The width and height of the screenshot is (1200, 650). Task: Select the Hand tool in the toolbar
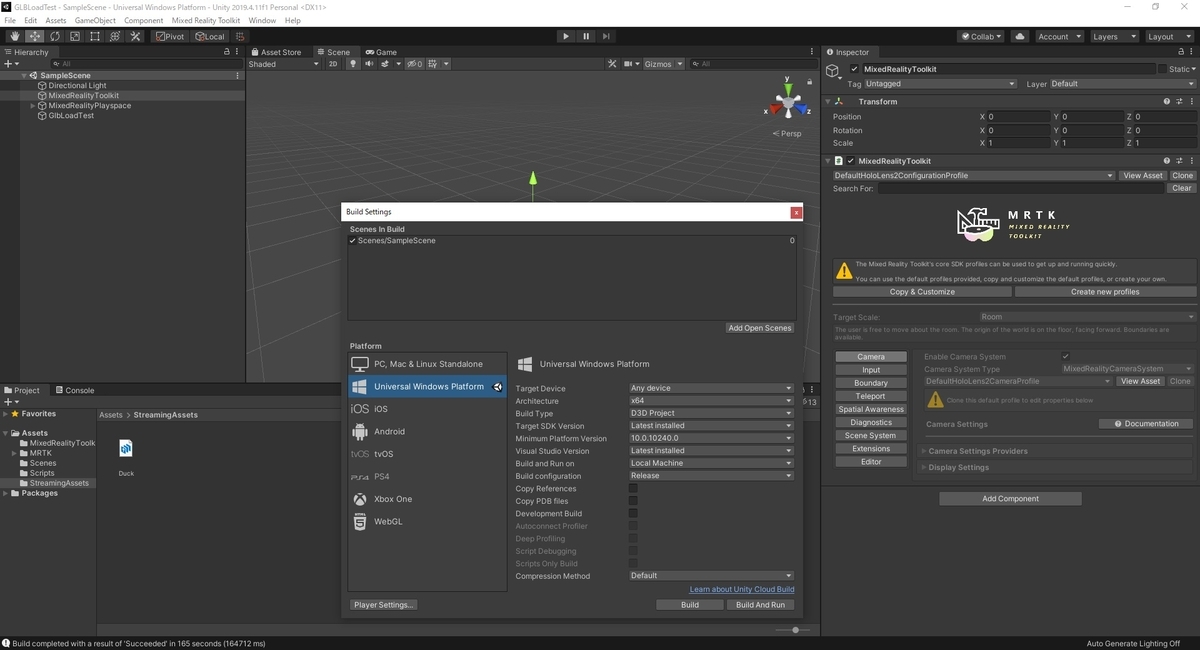tap(15, 36)
